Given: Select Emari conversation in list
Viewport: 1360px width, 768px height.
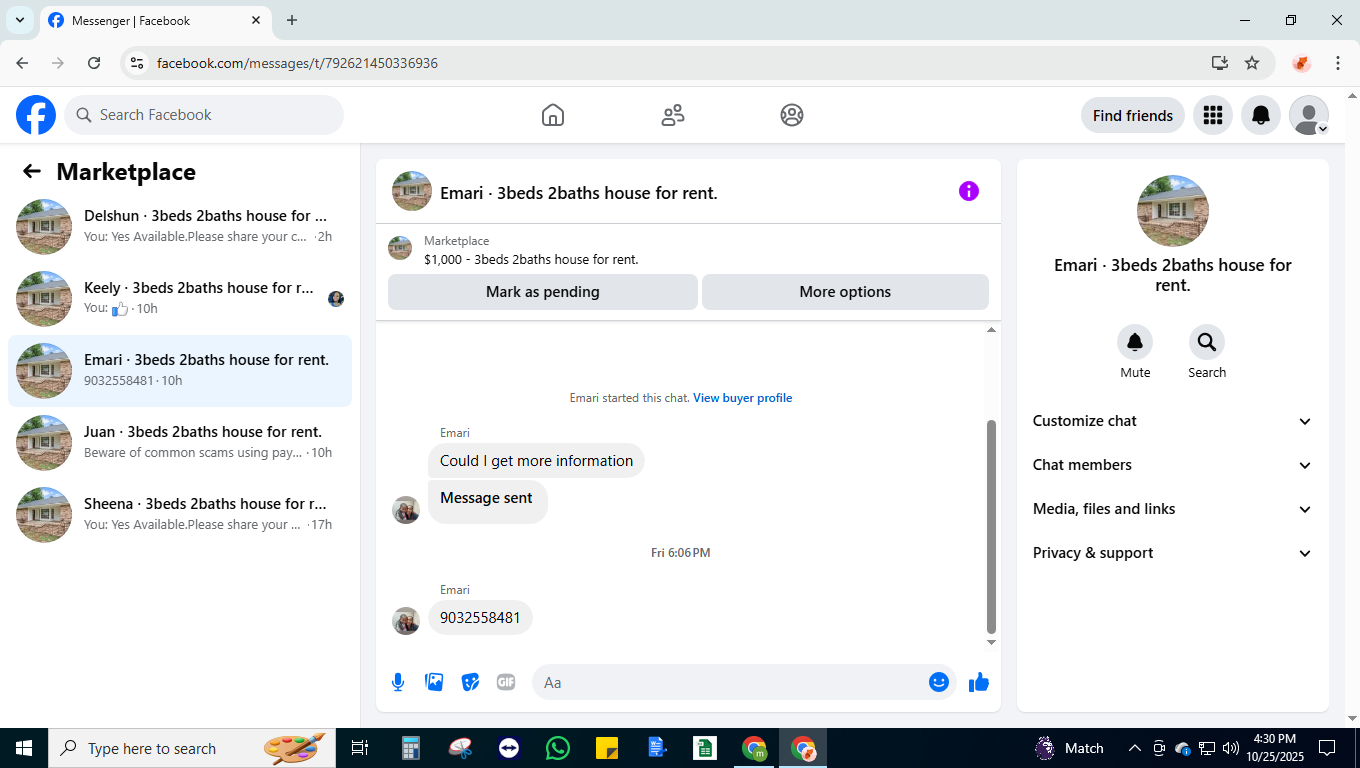Looking at the screenshot, I should [180, 371].
